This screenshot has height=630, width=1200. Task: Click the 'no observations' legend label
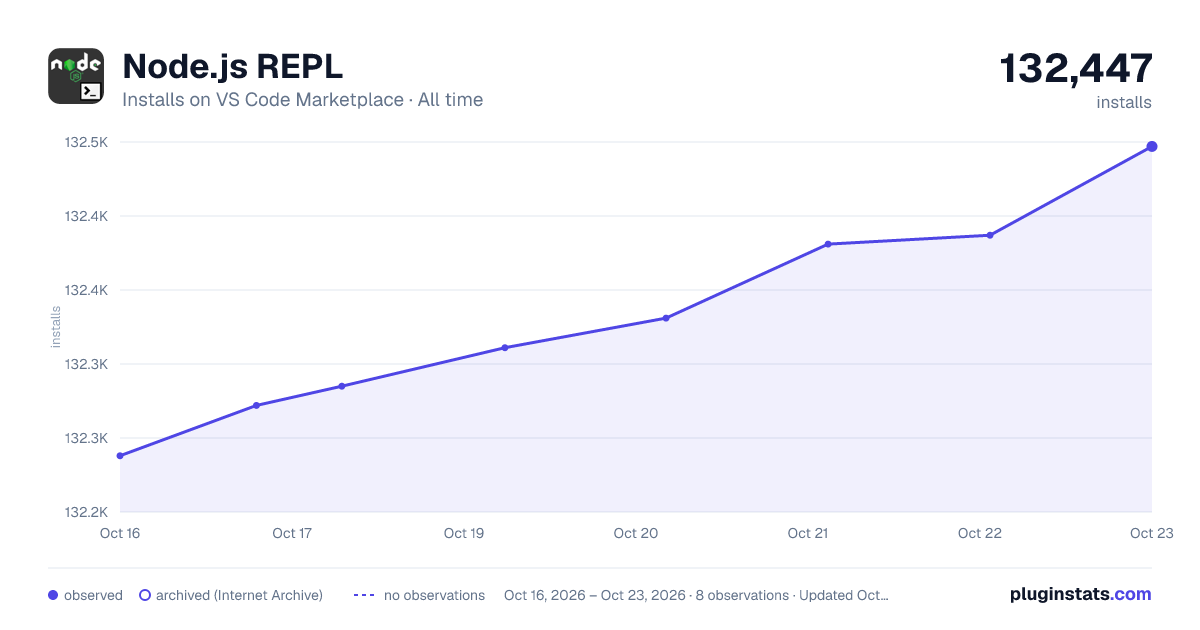[x=434, y=595]
